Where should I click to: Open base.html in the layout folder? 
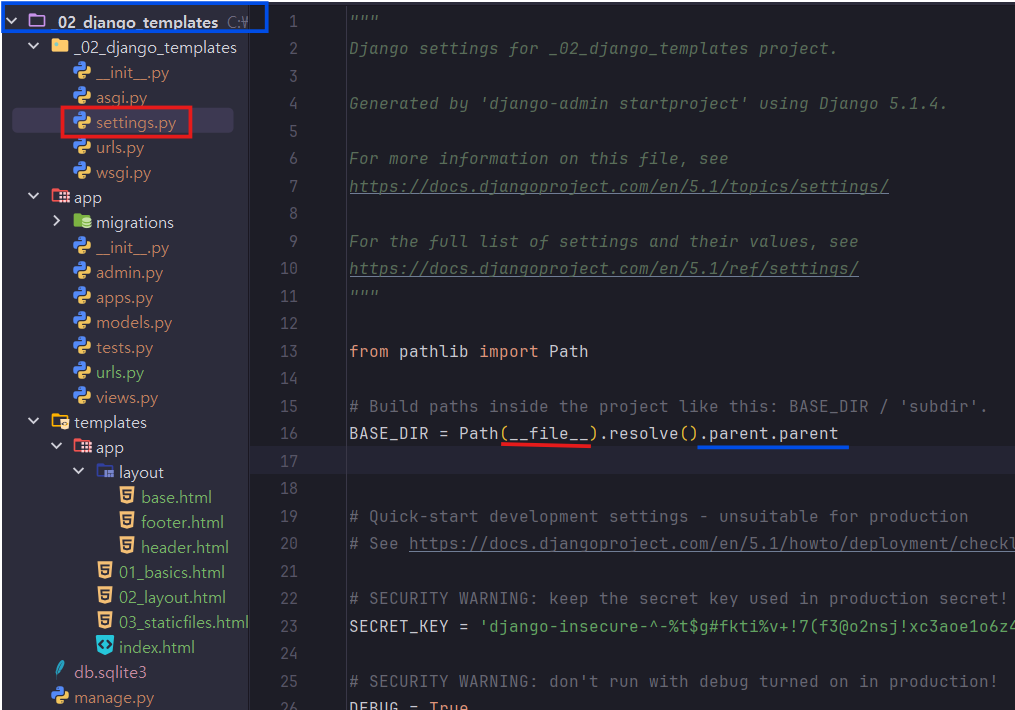coord(177,497)
